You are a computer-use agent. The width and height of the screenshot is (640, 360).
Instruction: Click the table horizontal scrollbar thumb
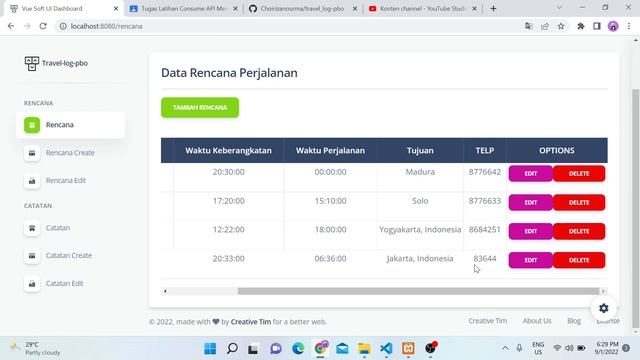click(418, 291)
